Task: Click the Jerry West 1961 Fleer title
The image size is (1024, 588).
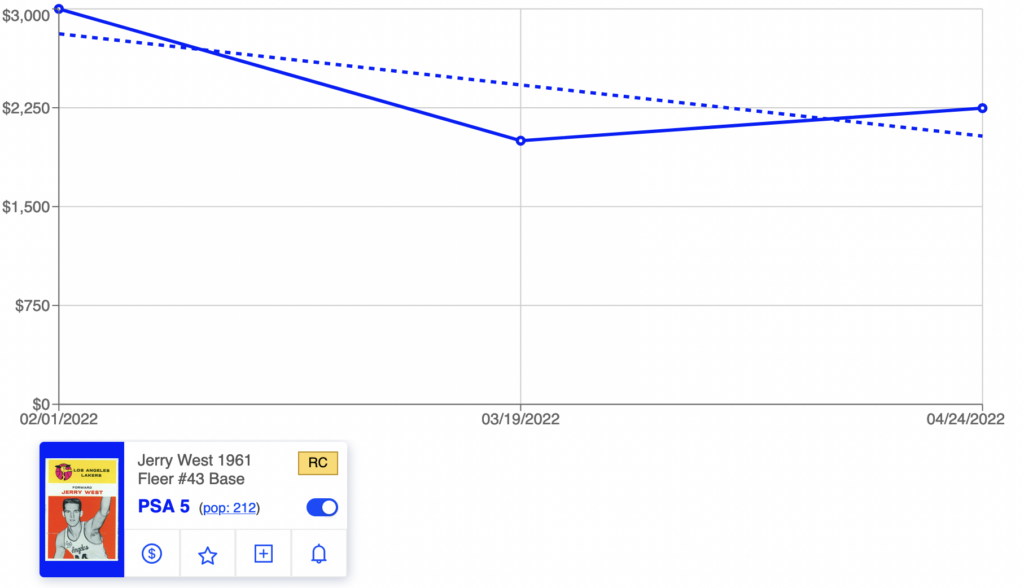Action: pyautogui.click(x=194, y=470)
